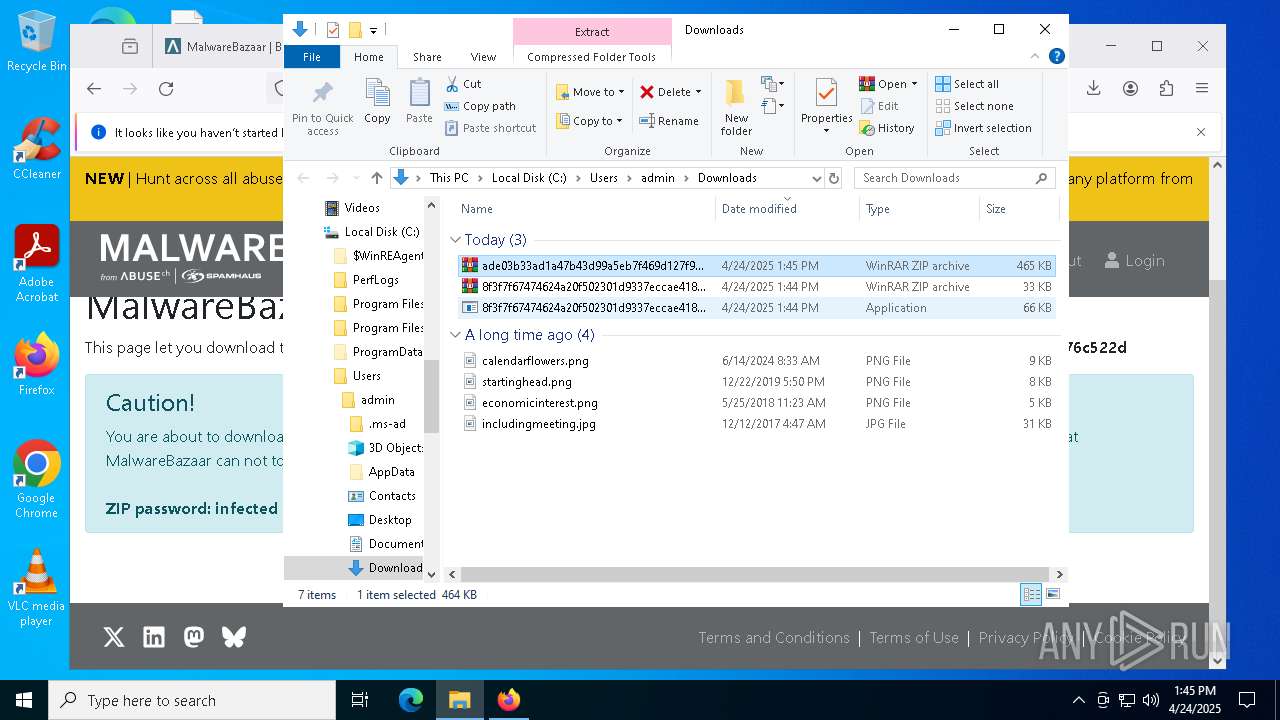Click Rename in Organize group

(669, 121)
